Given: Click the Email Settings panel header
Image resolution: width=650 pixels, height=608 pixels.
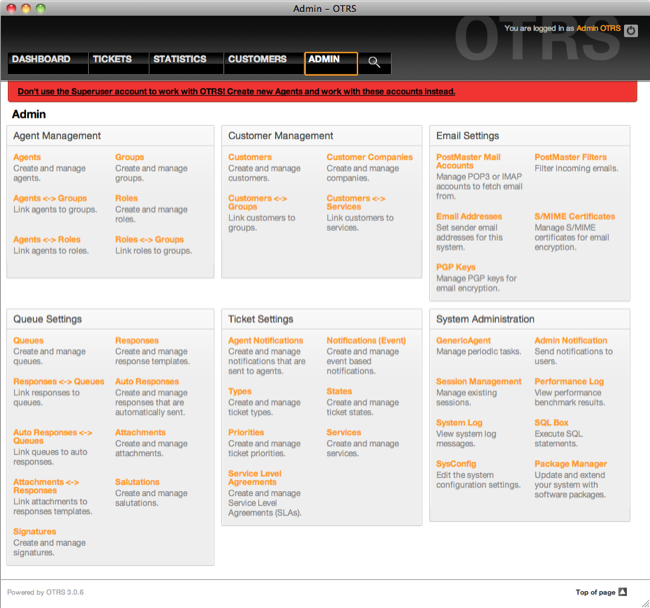Looking at the screenshot, I should (529, 136).
